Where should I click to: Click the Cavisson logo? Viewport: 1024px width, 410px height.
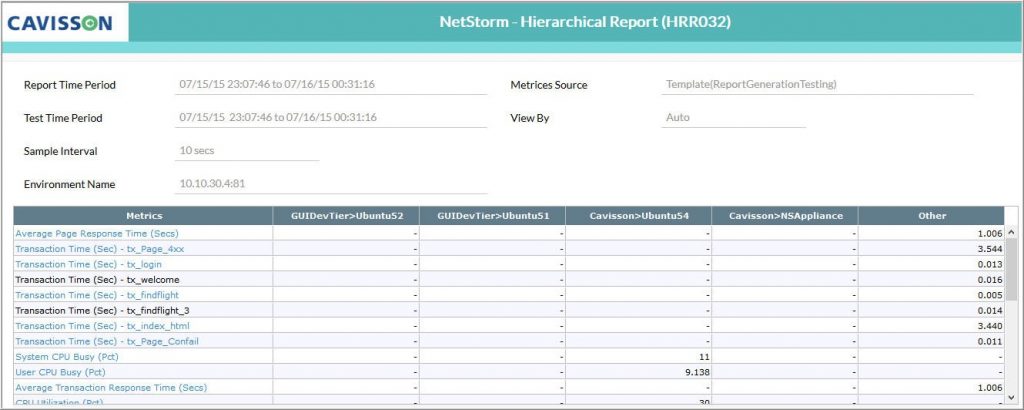point(60,23)
